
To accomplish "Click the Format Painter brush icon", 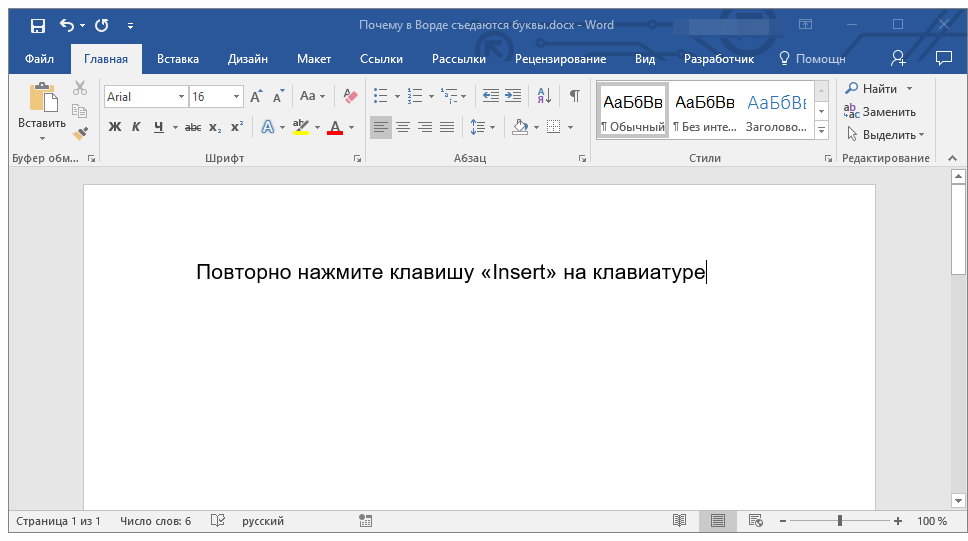I will pyautogui.click(x=81, y=133).
